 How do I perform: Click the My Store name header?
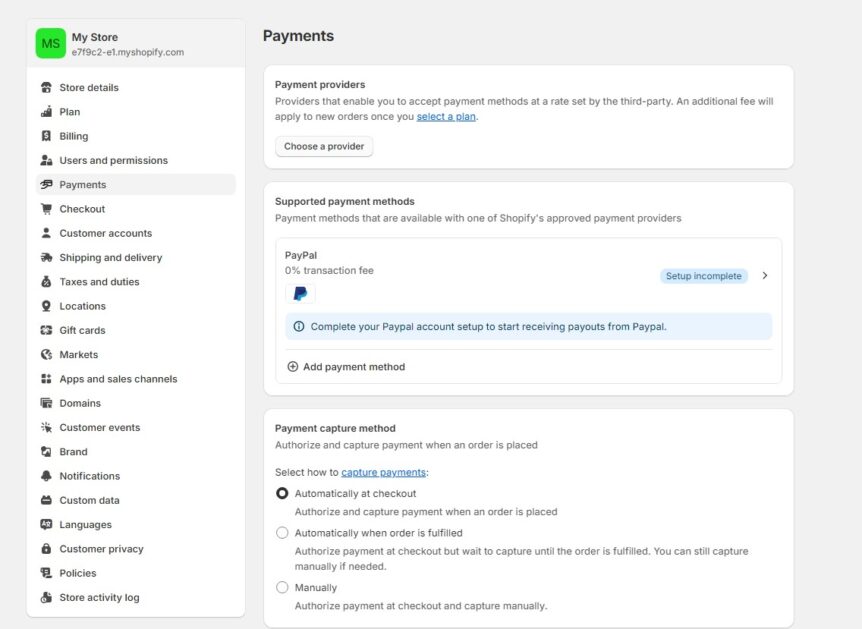[x=95, y=37]
